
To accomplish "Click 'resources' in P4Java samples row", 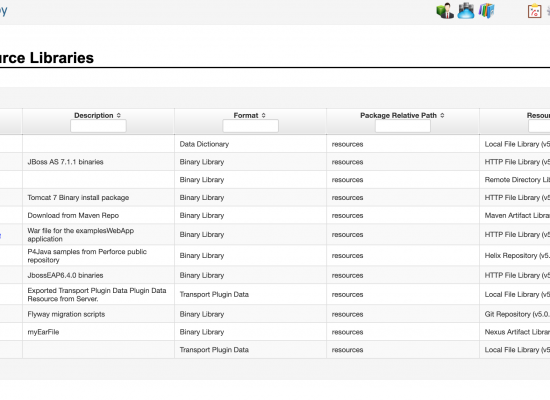I will click(x=347, y=256).
